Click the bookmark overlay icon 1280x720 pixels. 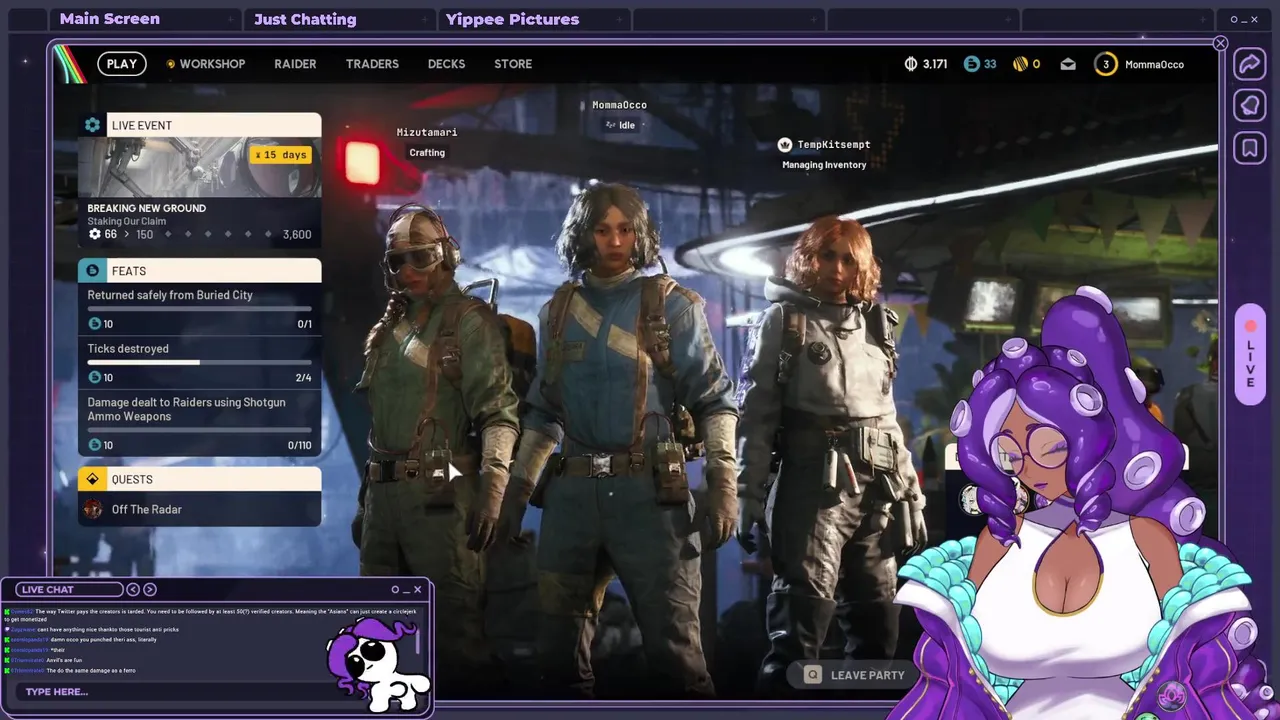(1250, 149)
